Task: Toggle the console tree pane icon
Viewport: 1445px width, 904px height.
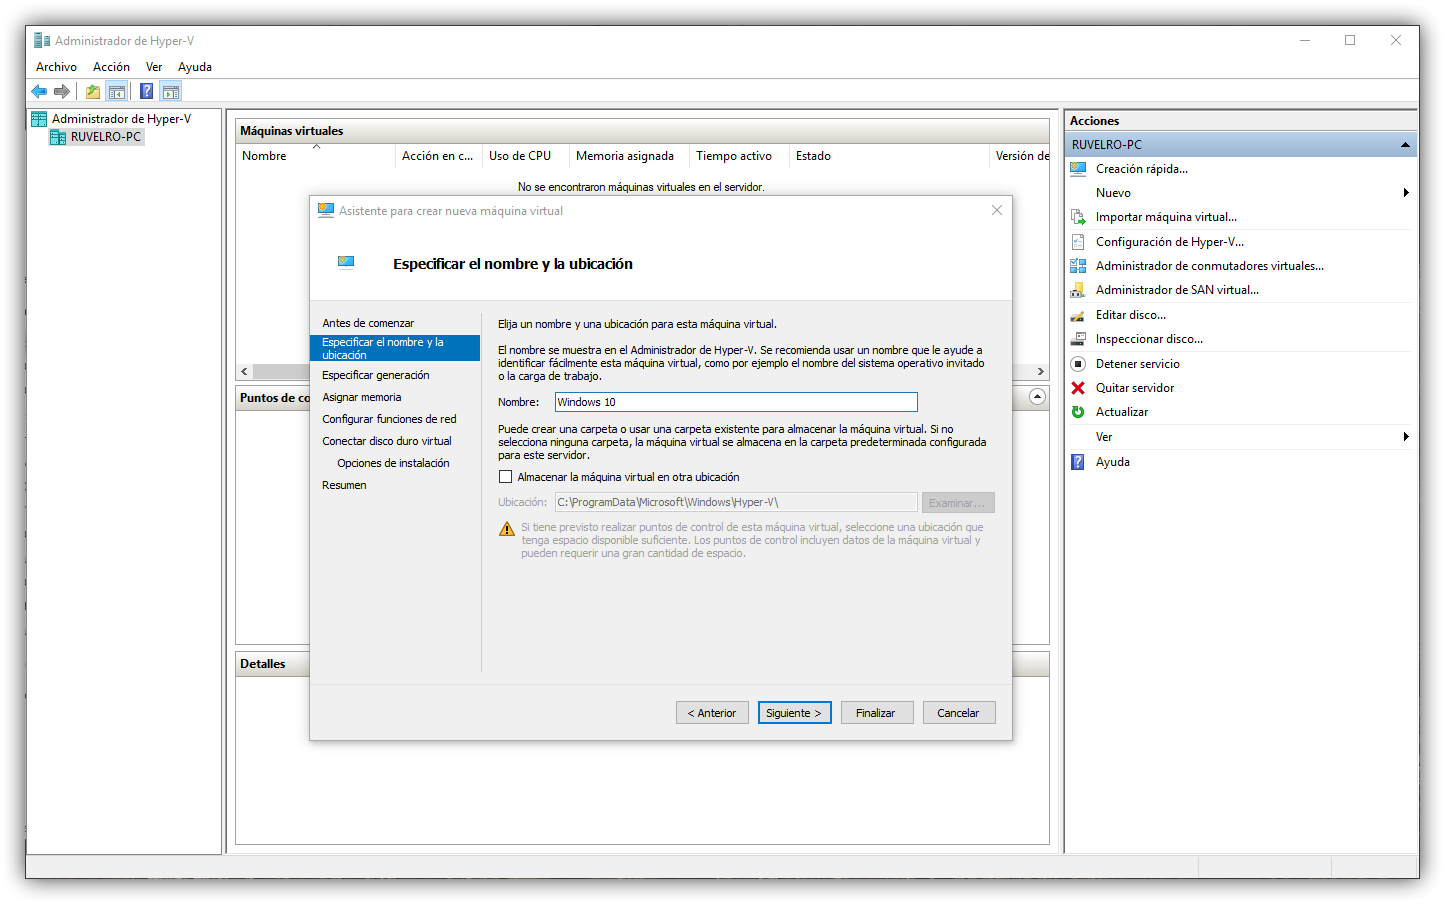Action: point(117,92)
